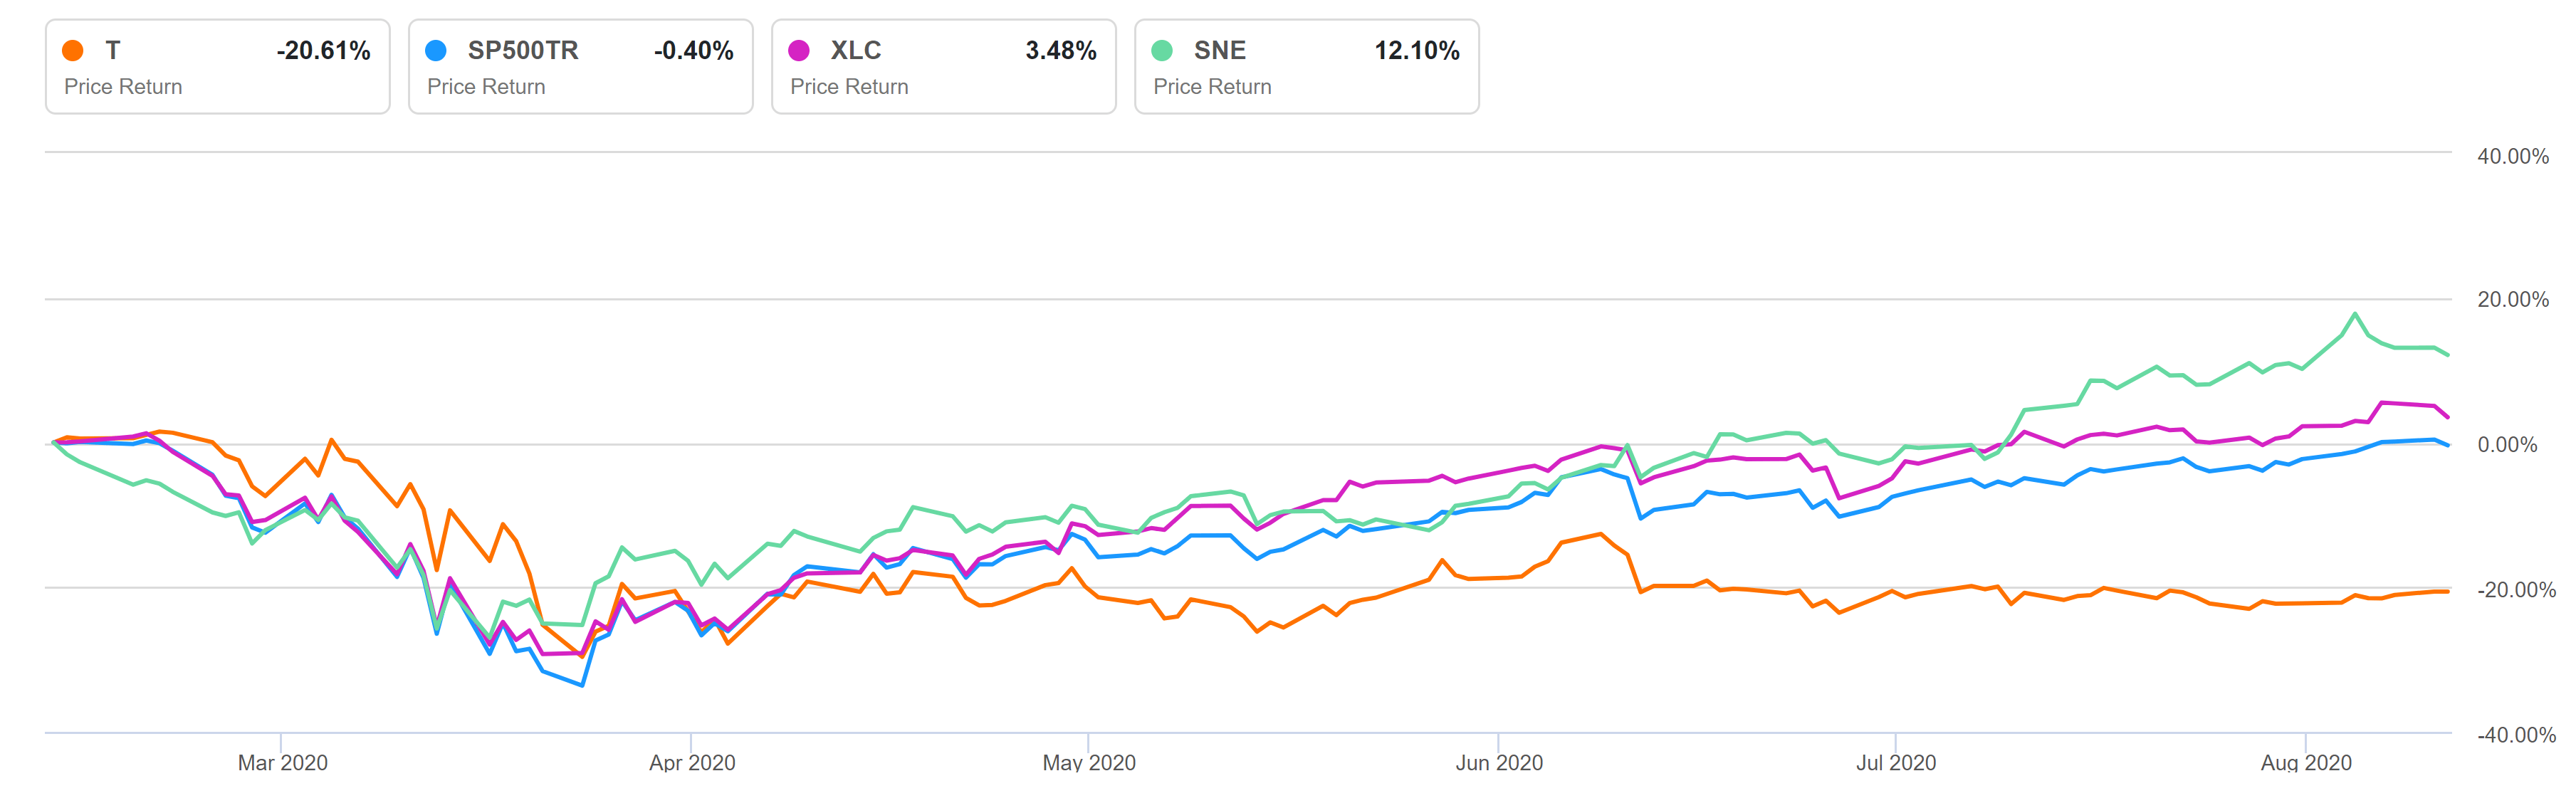Click the orange T legend dot
Screen dimensions: 2576x808
(73, 50)
